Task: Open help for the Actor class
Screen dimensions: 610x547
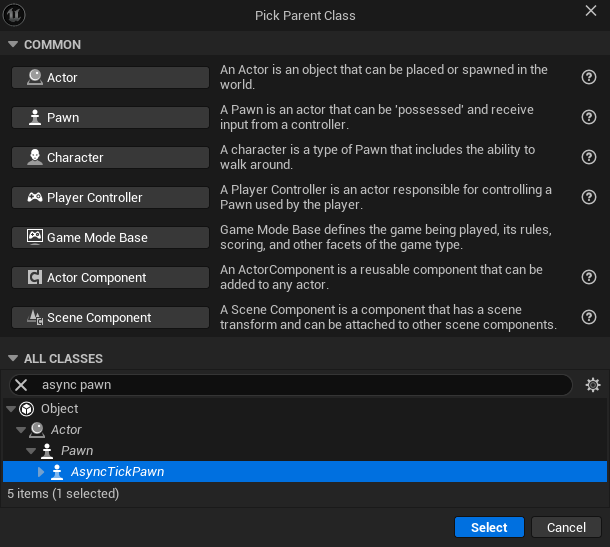Action: pos(589,77)
